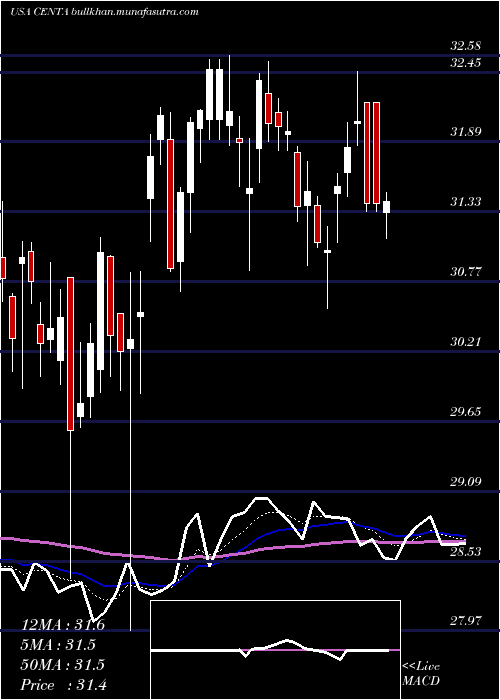Click the tall red candlestick with longest lower wick
The width and height of the screenshot is (500, 700).
(x=70, y=354)
